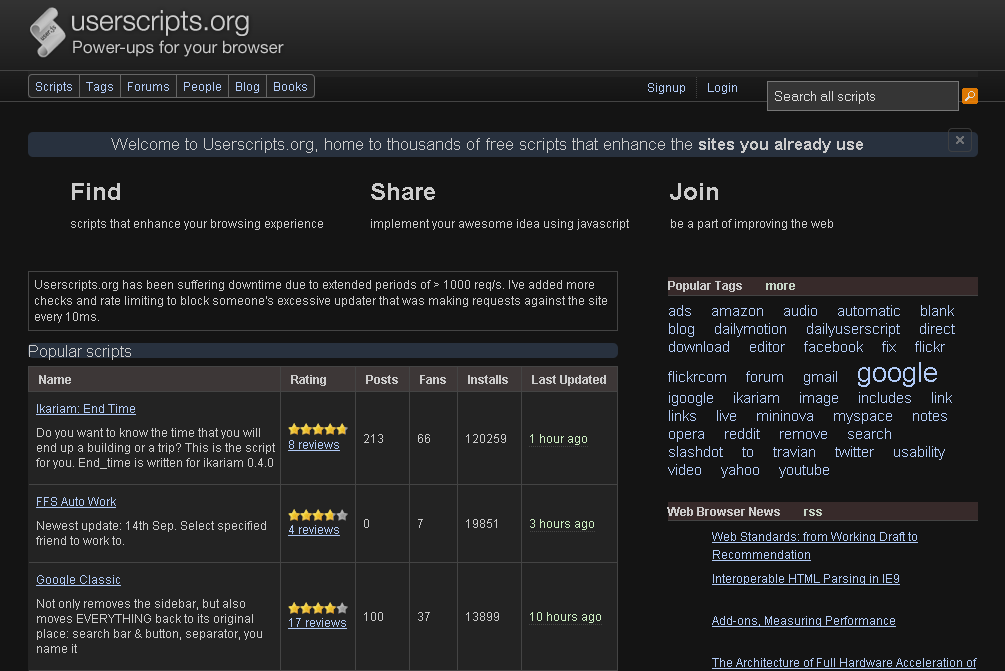Sort by Last Updated column header

click(x=568, y=380)
